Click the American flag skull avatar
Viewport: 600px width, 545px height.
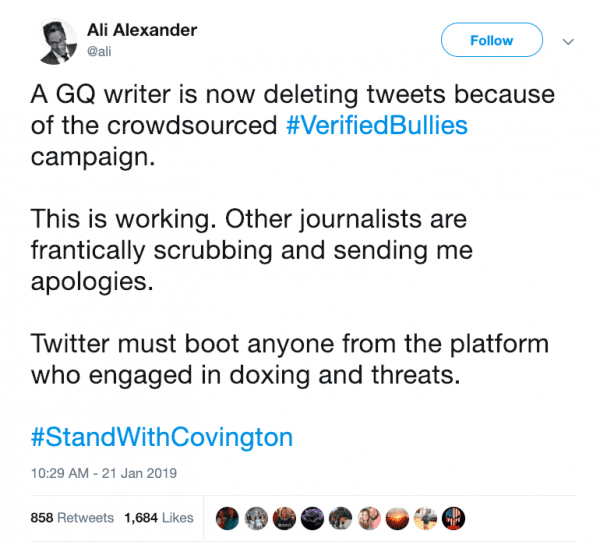click(x=454, y=520)
